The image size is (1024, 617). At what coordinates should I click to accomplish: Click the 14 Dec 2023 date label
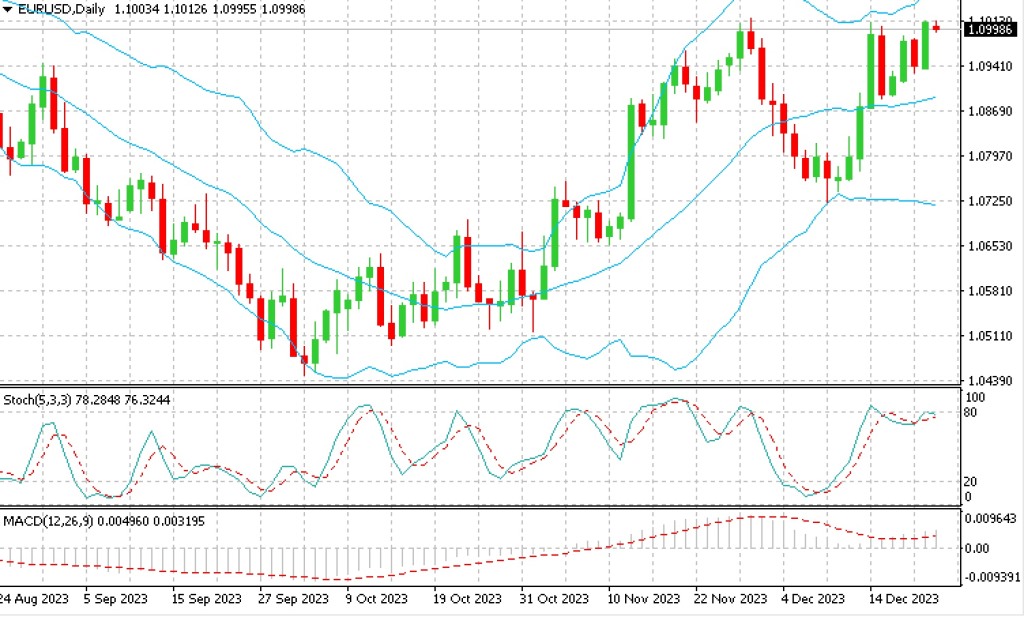[904, 599]
